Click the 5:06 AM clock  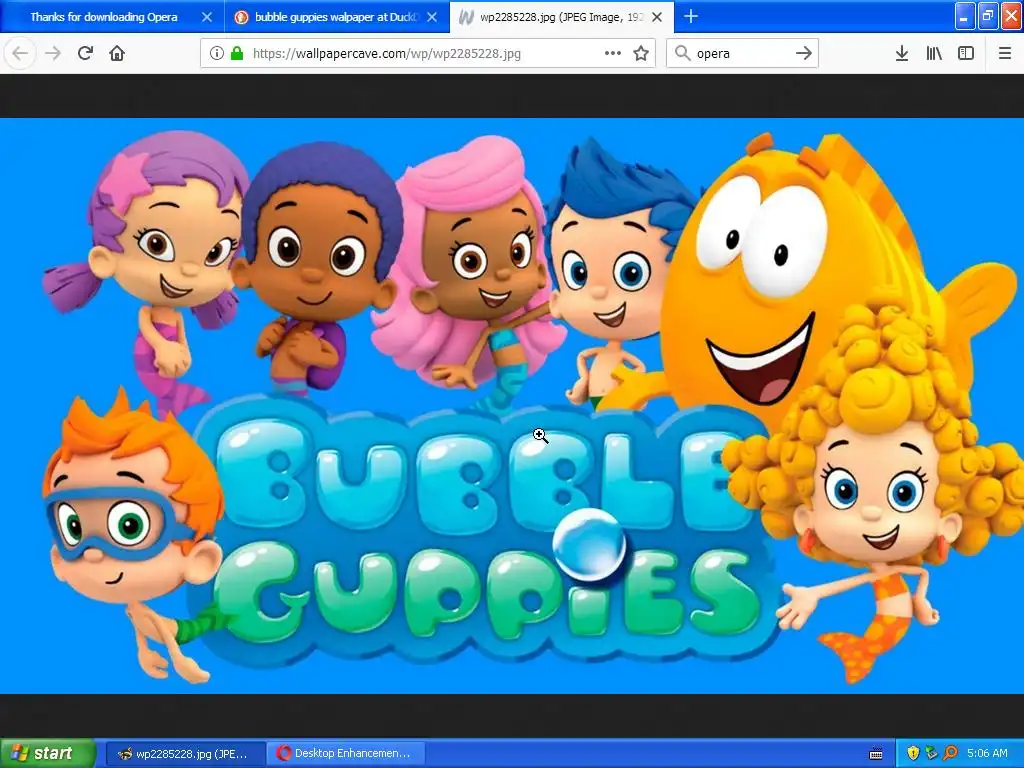(x=987, y=754)
